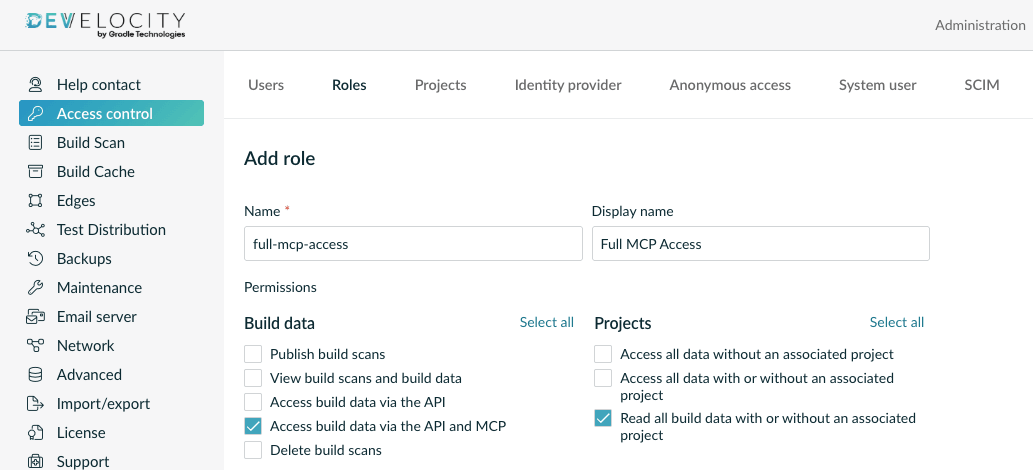Viewport: 1033px width, 470px height.
Task: Click the Backups history clock icon
Action: coord(35,258)
